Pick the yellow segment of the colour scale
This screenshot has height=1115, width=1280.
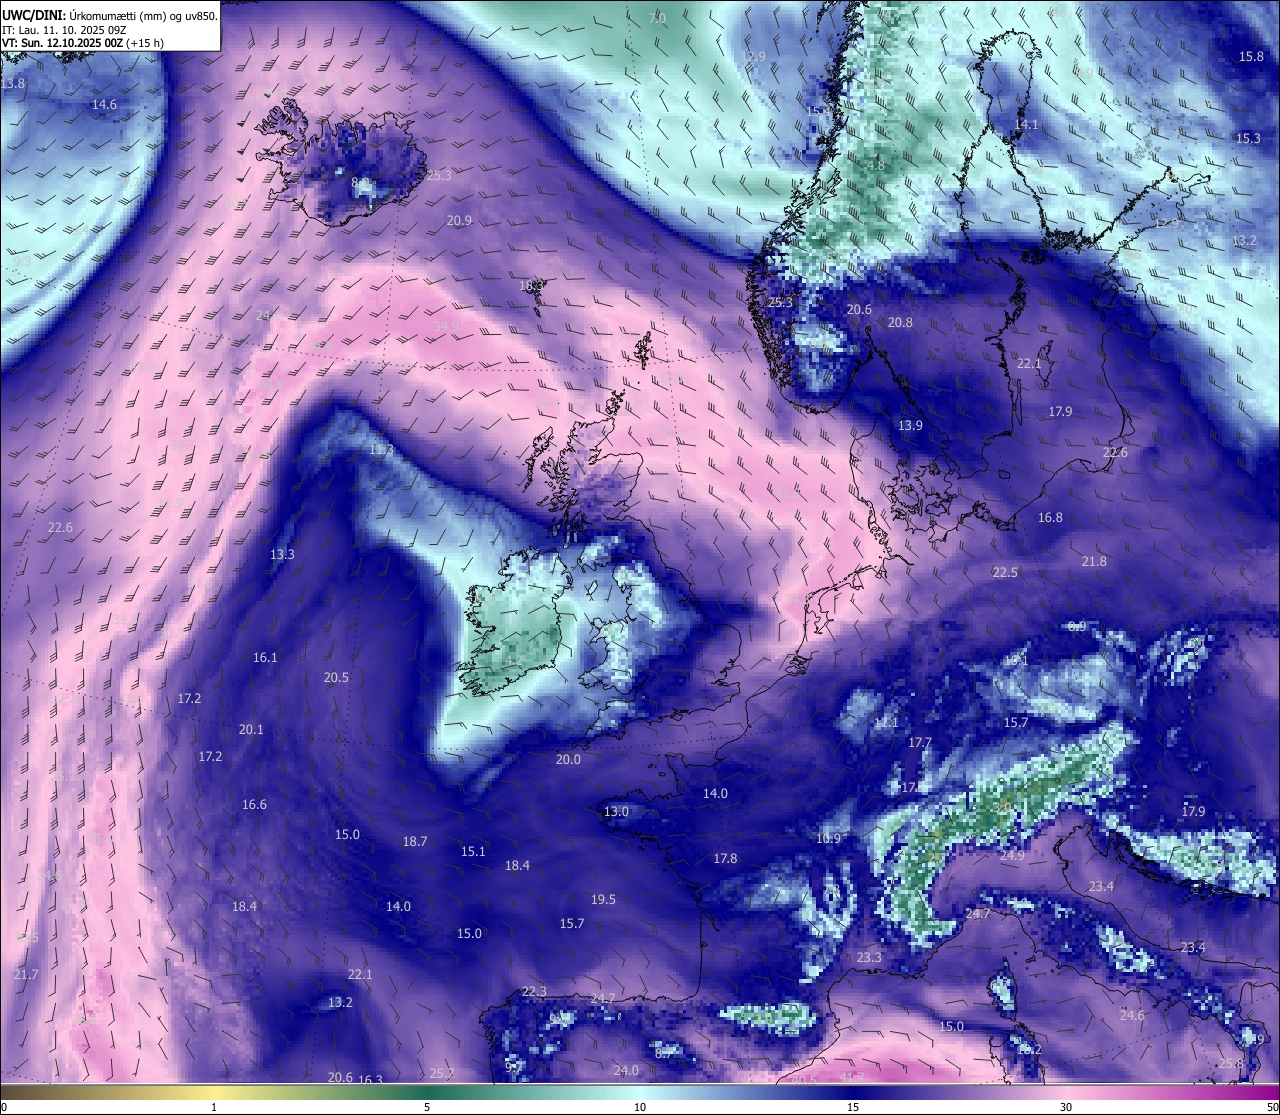coord(214,1092)
